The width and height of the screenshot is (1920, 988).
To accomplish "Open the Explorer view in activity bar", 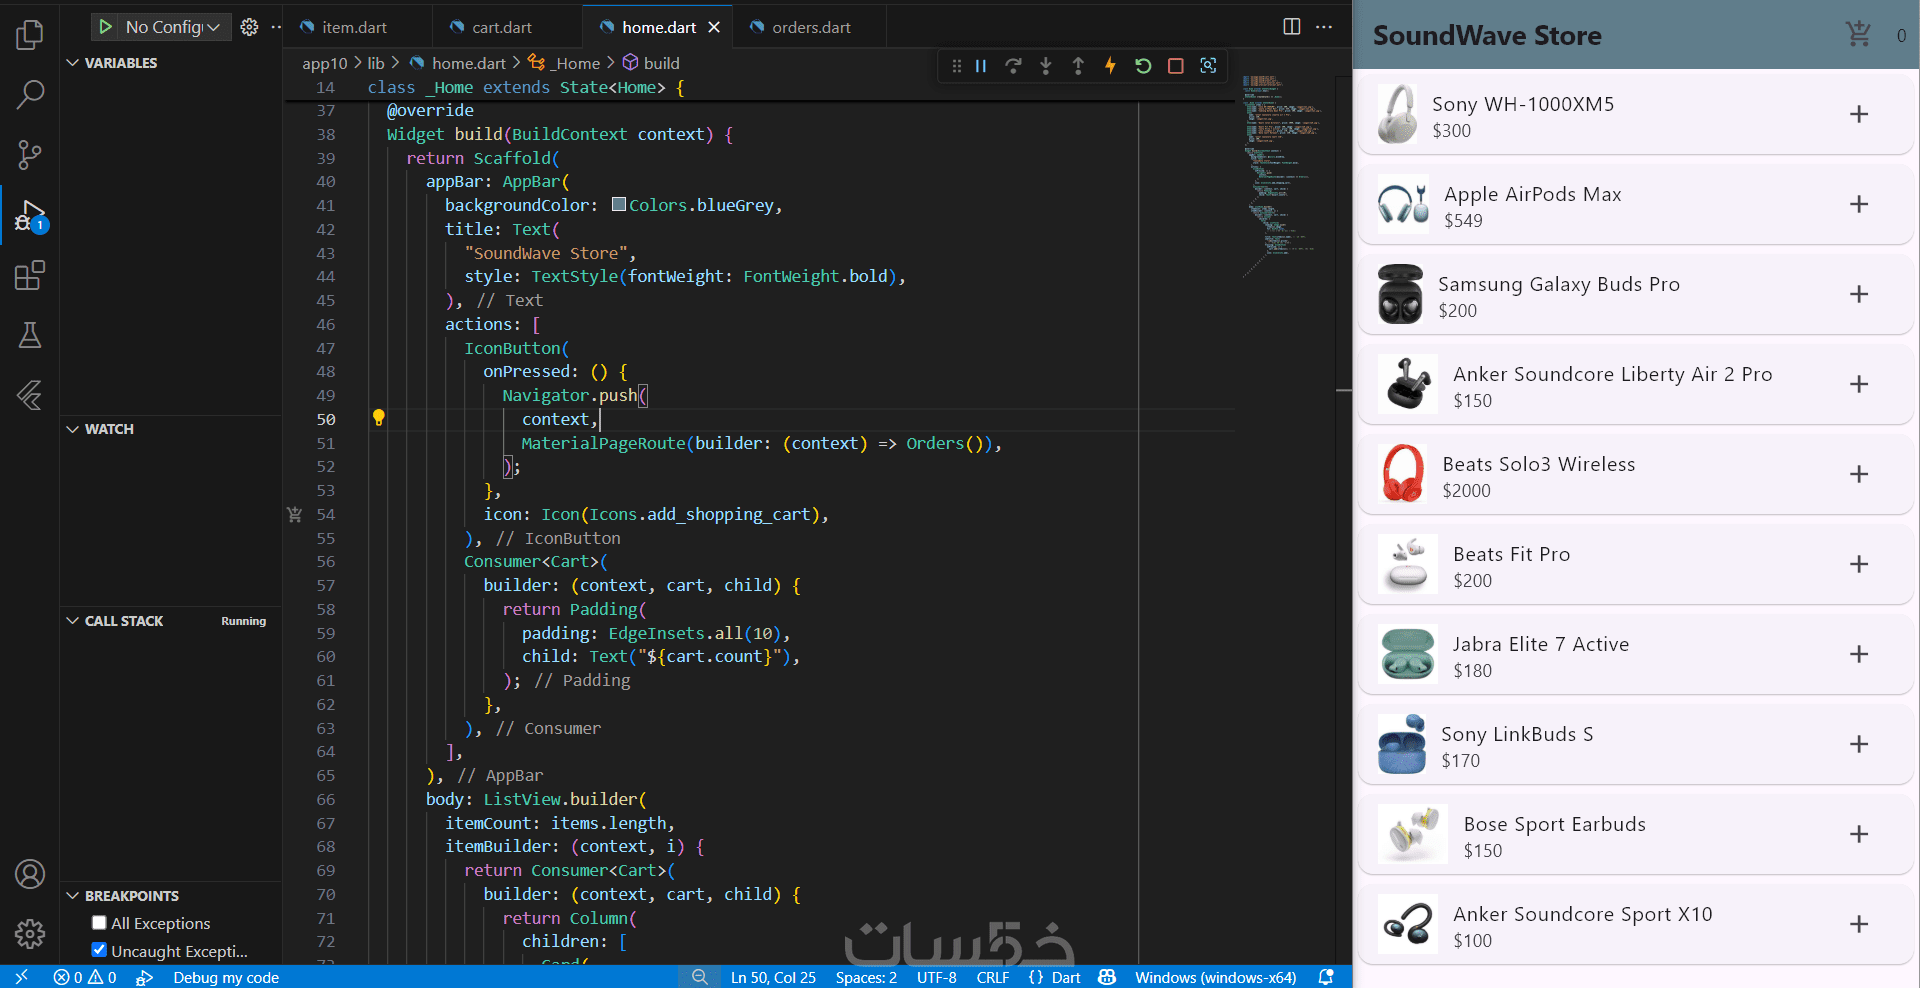I will pos(30,35).
